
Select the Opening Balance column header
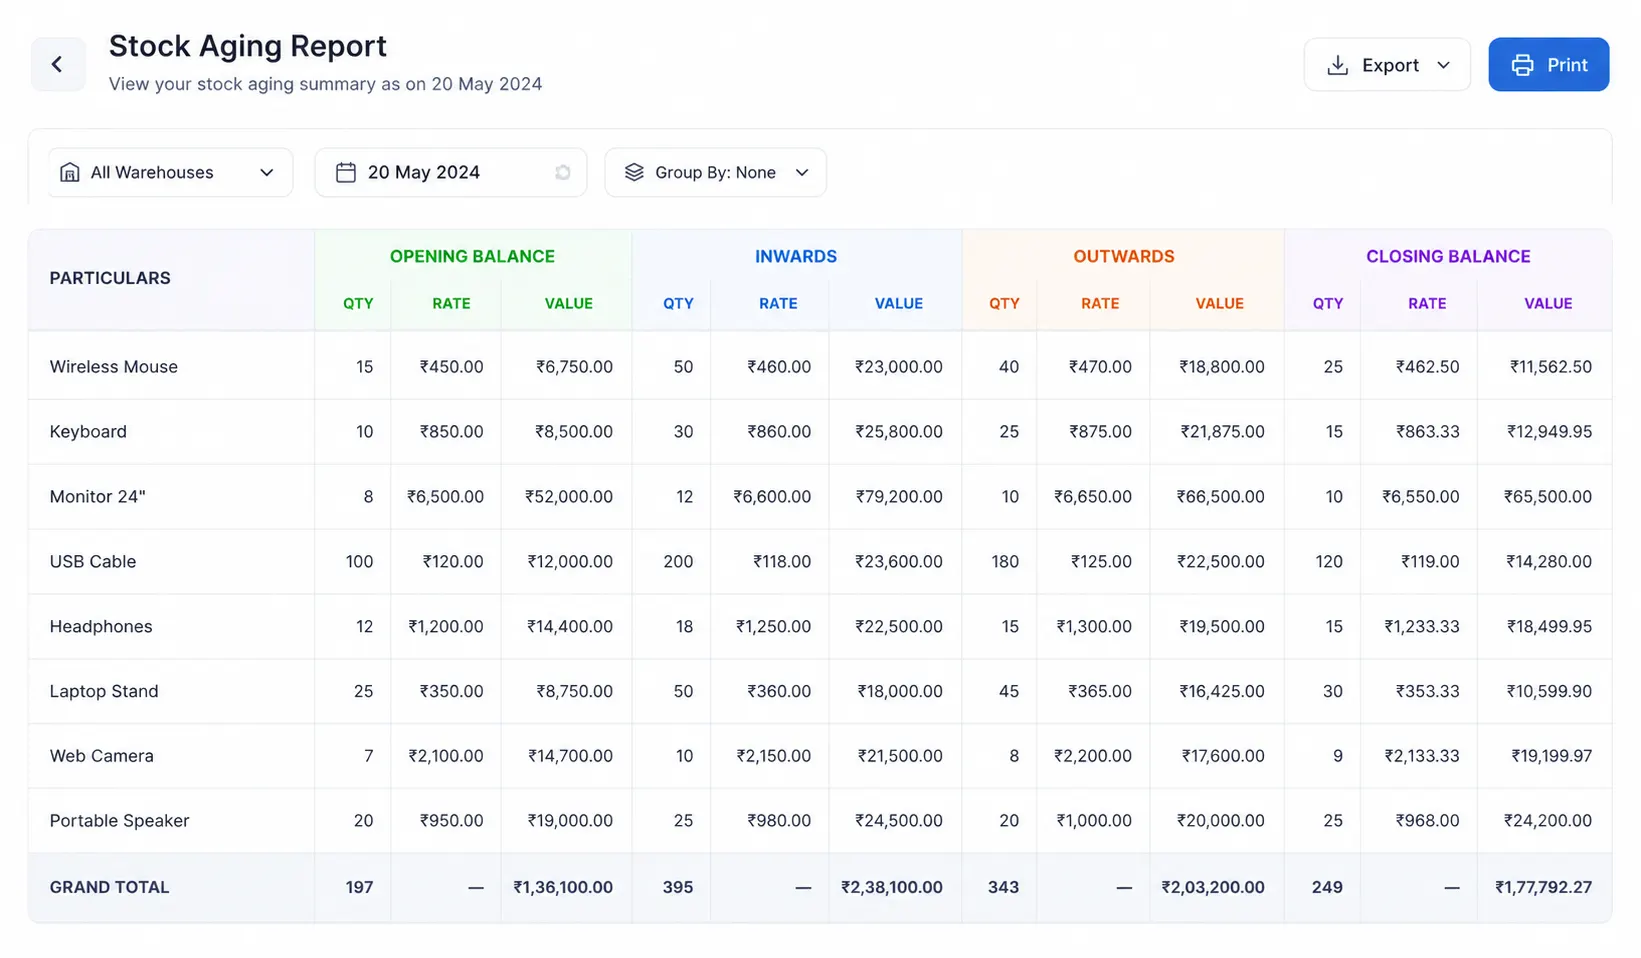[x=472, y=256]
